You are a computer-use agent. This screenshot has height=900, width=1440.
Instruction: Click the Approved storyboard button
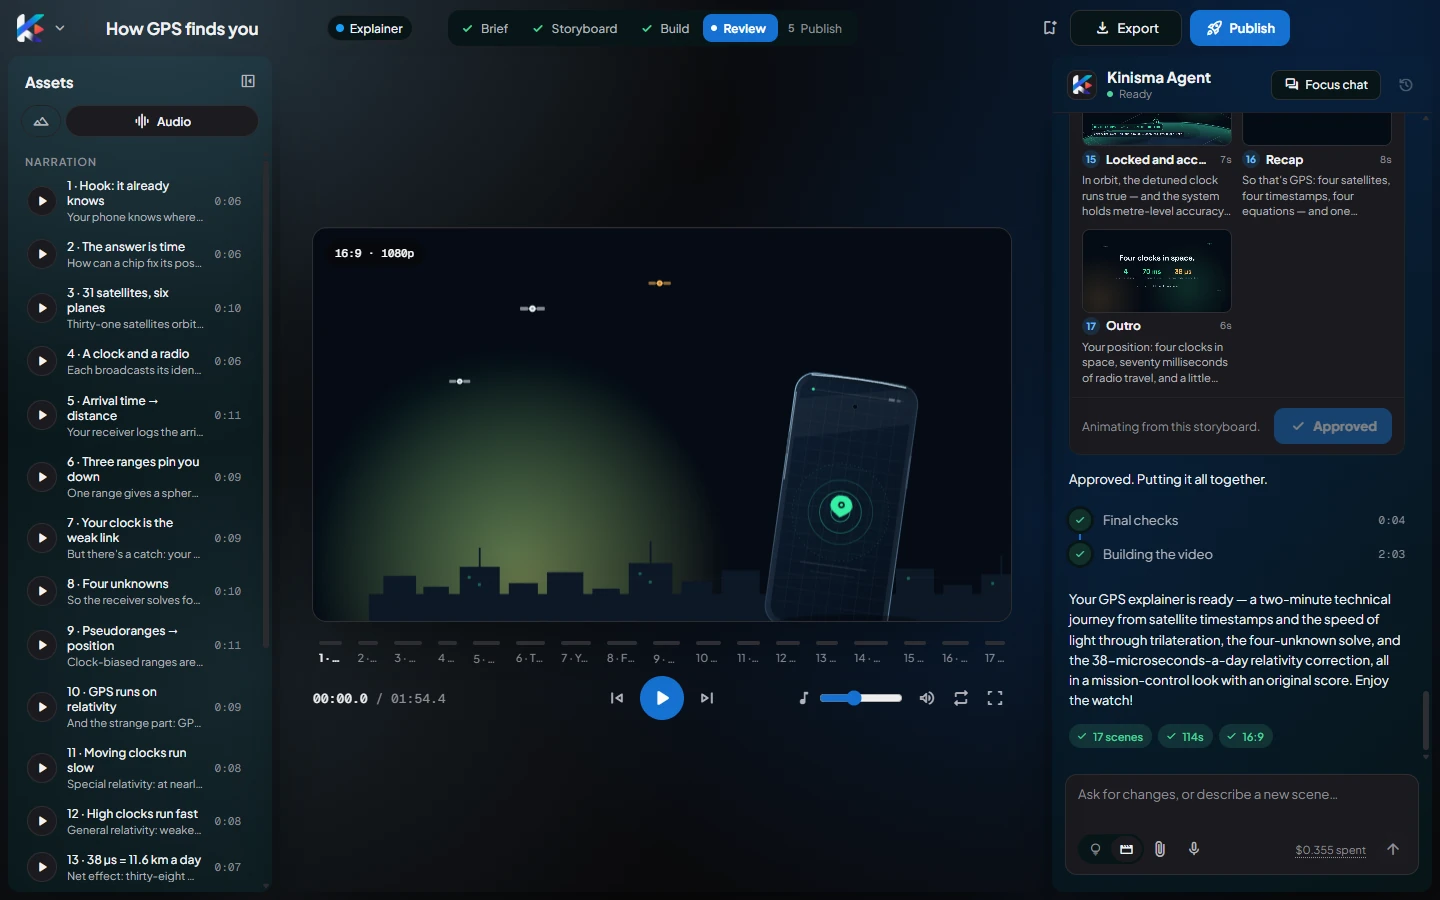[x=1333, y=426]
